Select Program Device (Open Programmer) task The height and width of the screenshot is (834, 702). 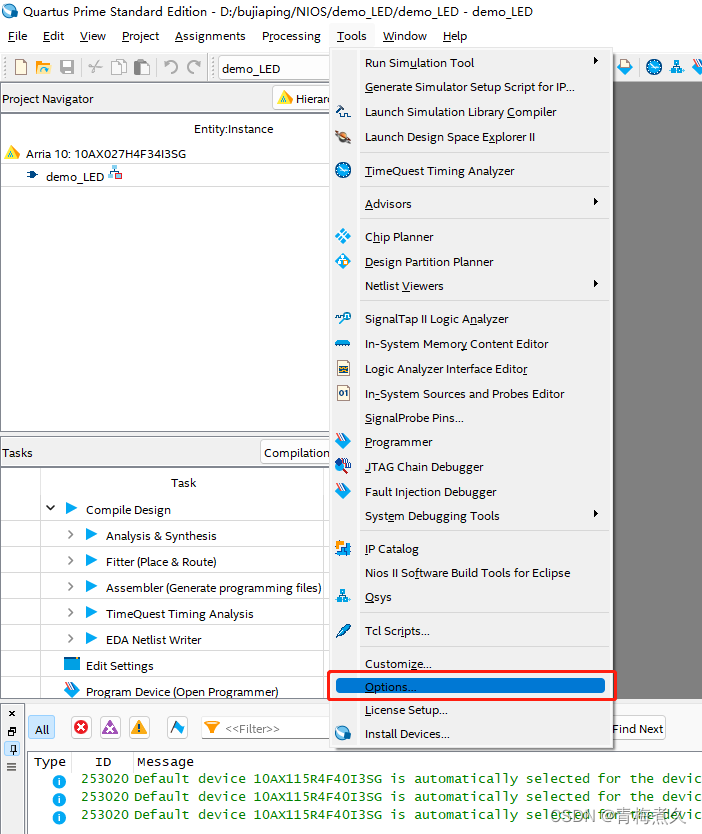182,691
